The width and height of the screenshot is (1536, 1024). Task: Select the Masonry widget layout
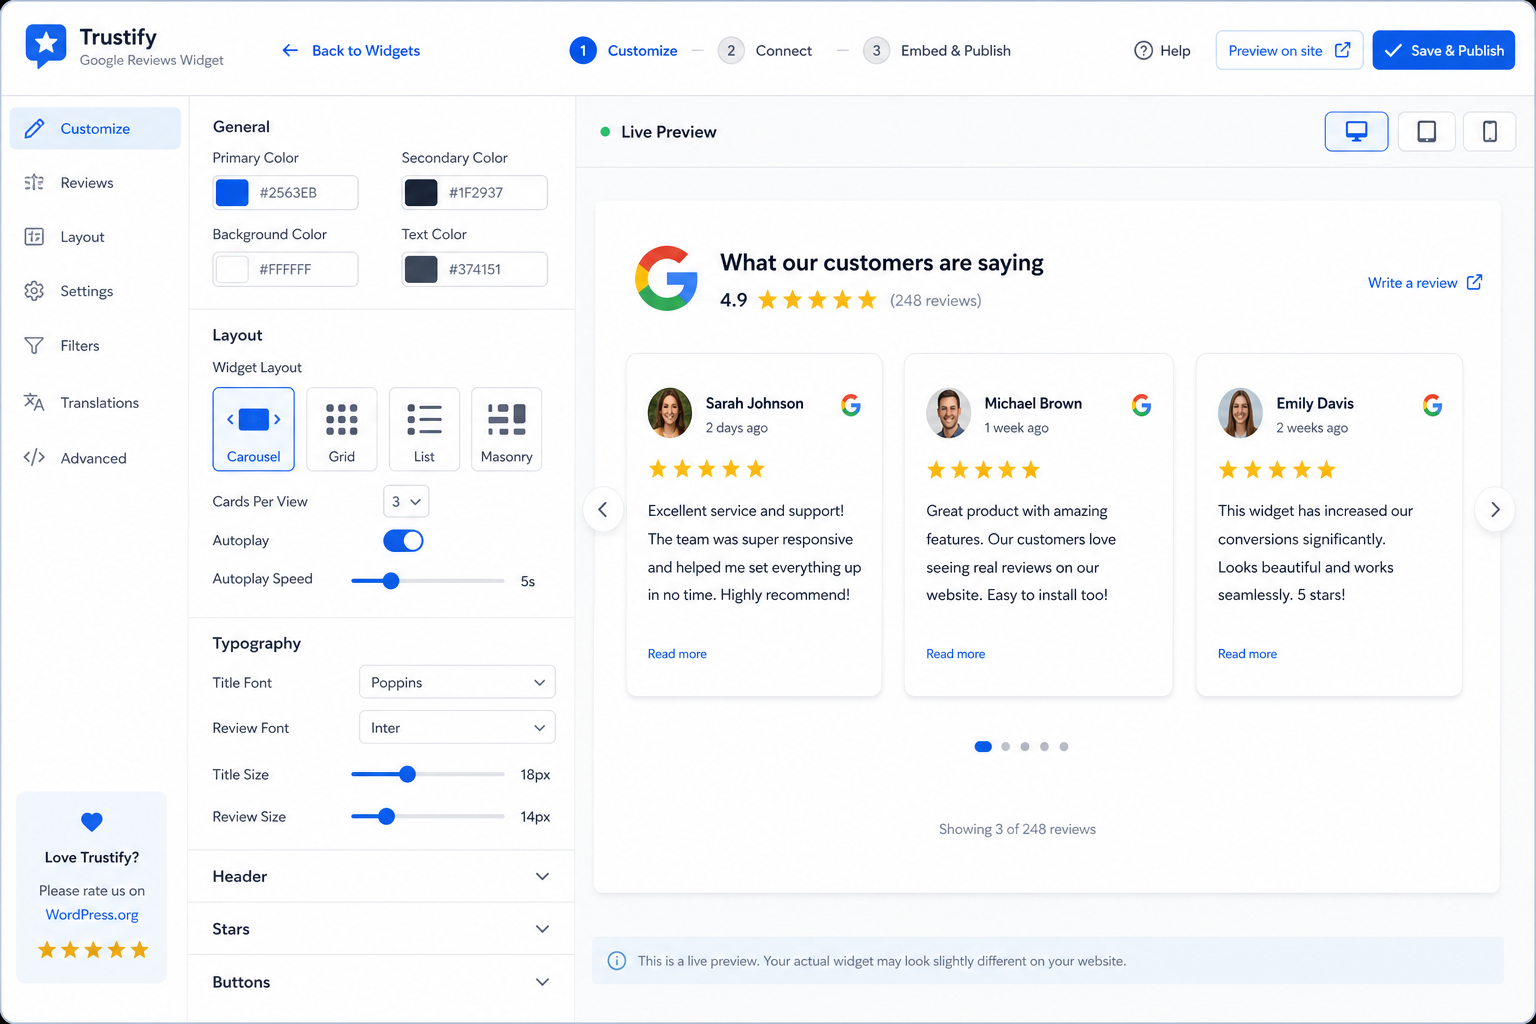point(506,429)
